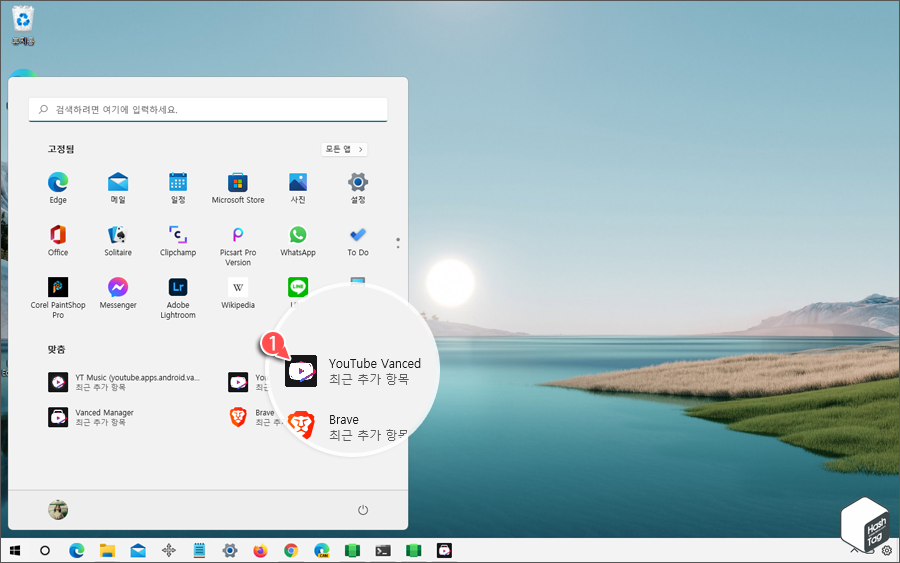Viewport: 900px width, 563px height.
Task: Click the power button in Start
Action: 363,510
